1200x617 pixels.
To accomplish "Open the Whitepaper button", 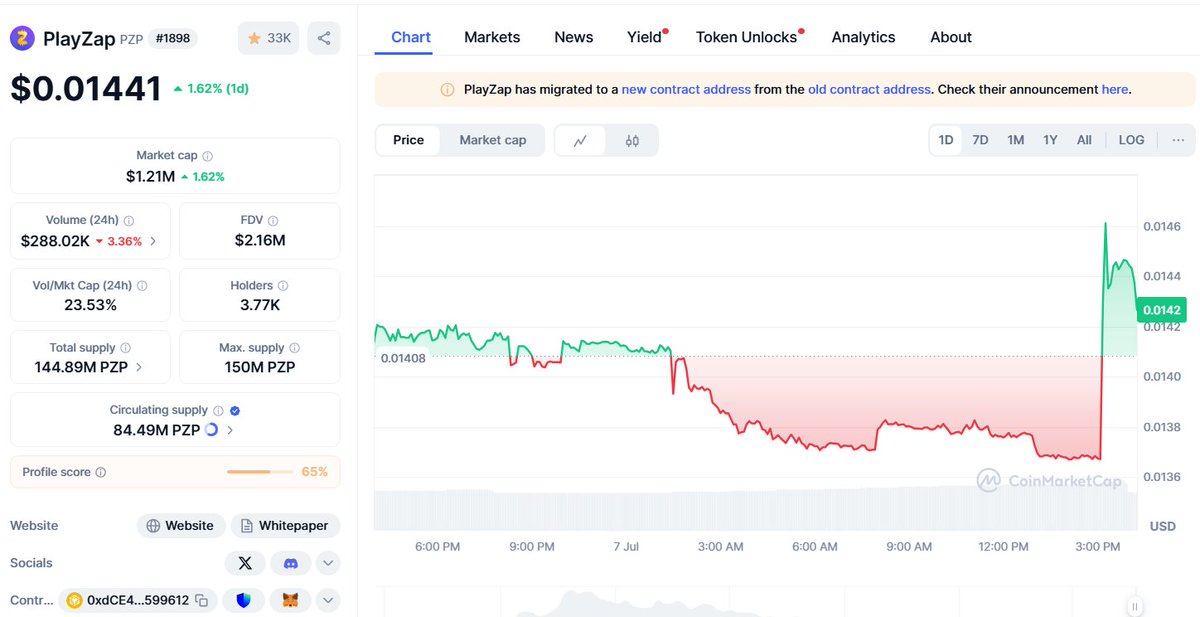I will click(x=285, y=525).
